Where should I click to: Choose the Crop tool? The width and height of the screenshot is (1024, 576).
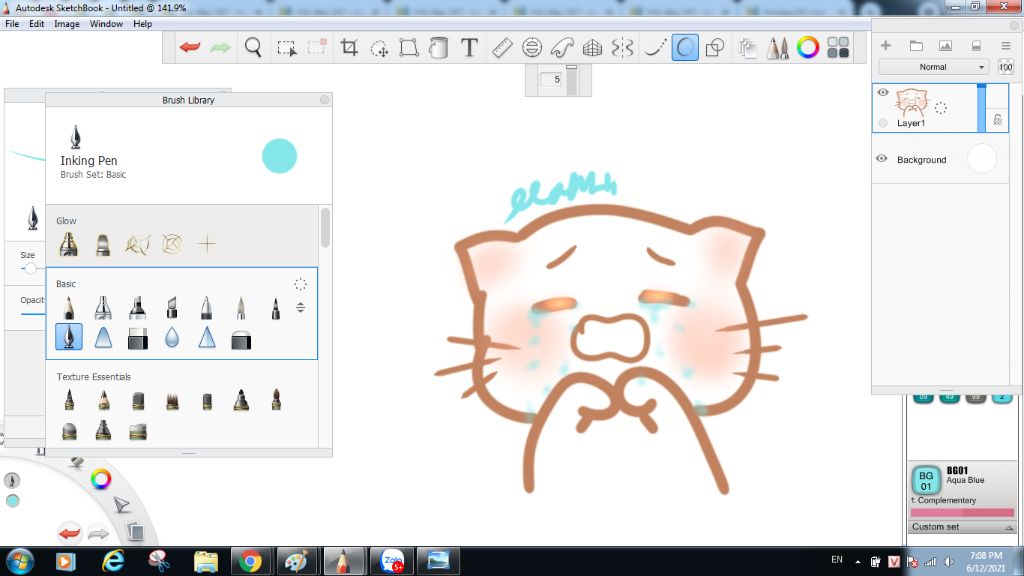point(349,48)
